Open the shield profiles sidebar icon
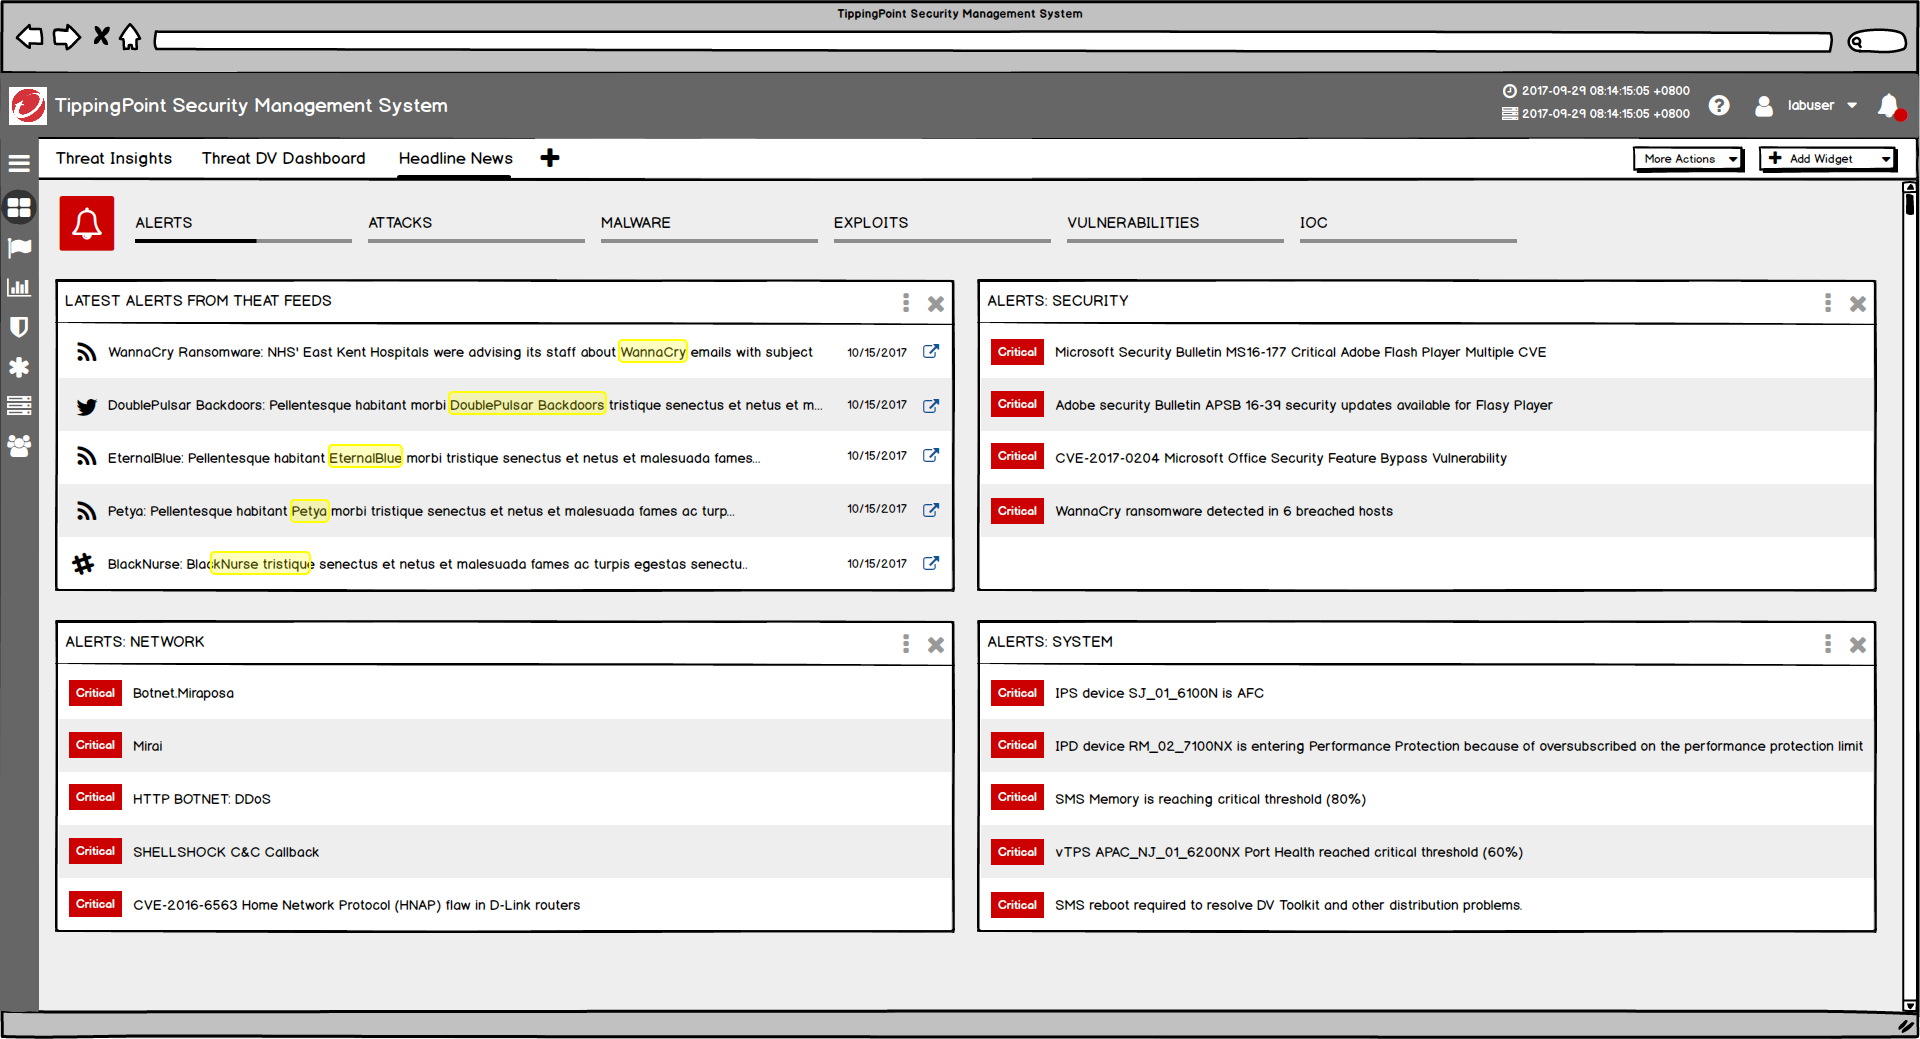The width and height of the screenshot is (1920, 1039). [x=19, y=327]
